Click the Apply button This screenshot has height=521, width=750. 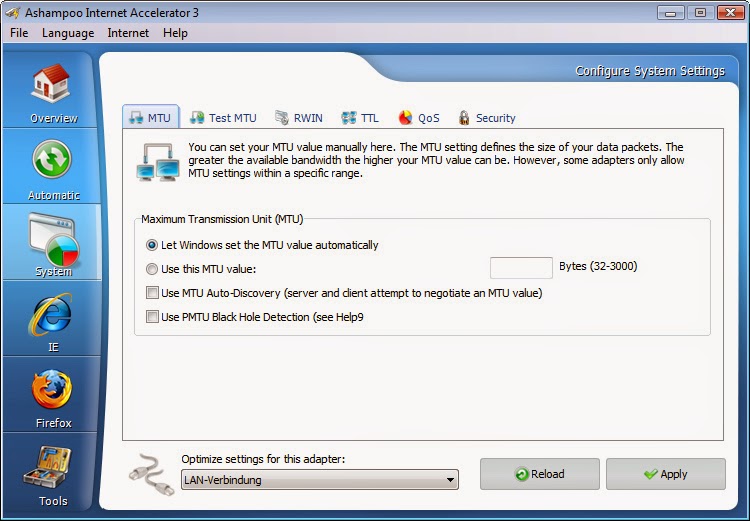pos(666,474)
